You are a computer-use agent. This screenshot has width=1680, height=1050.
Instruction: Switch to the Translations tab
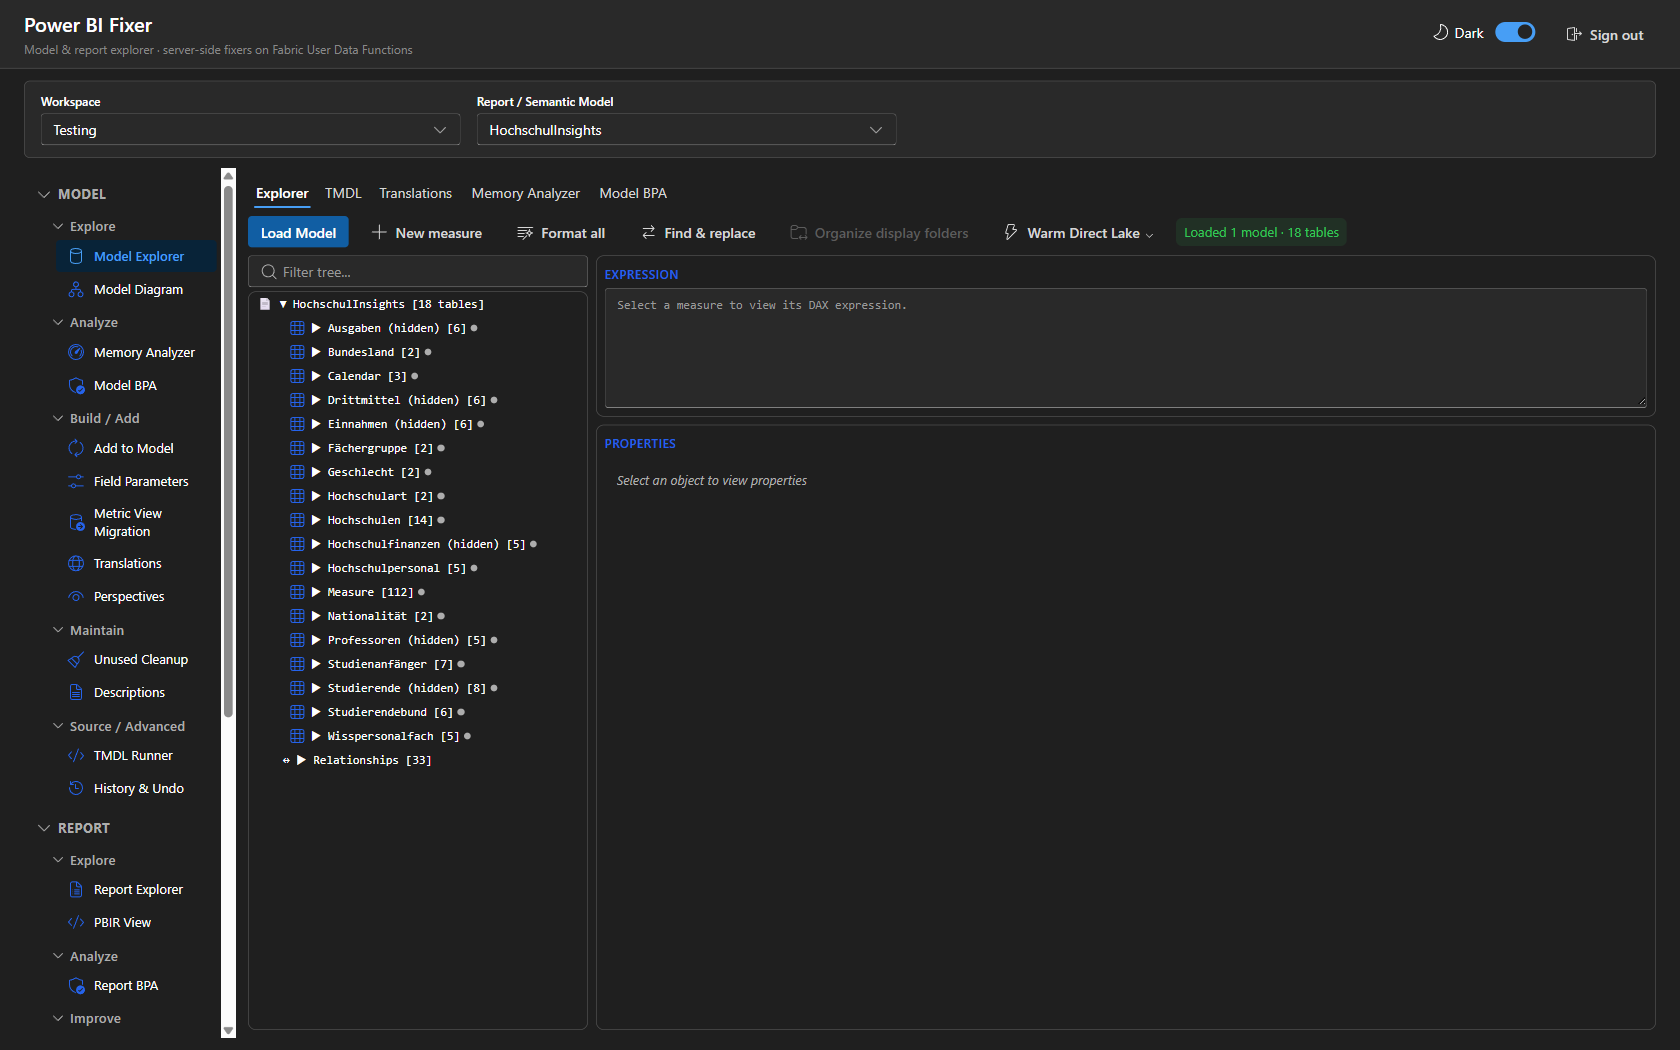point(415,193)
